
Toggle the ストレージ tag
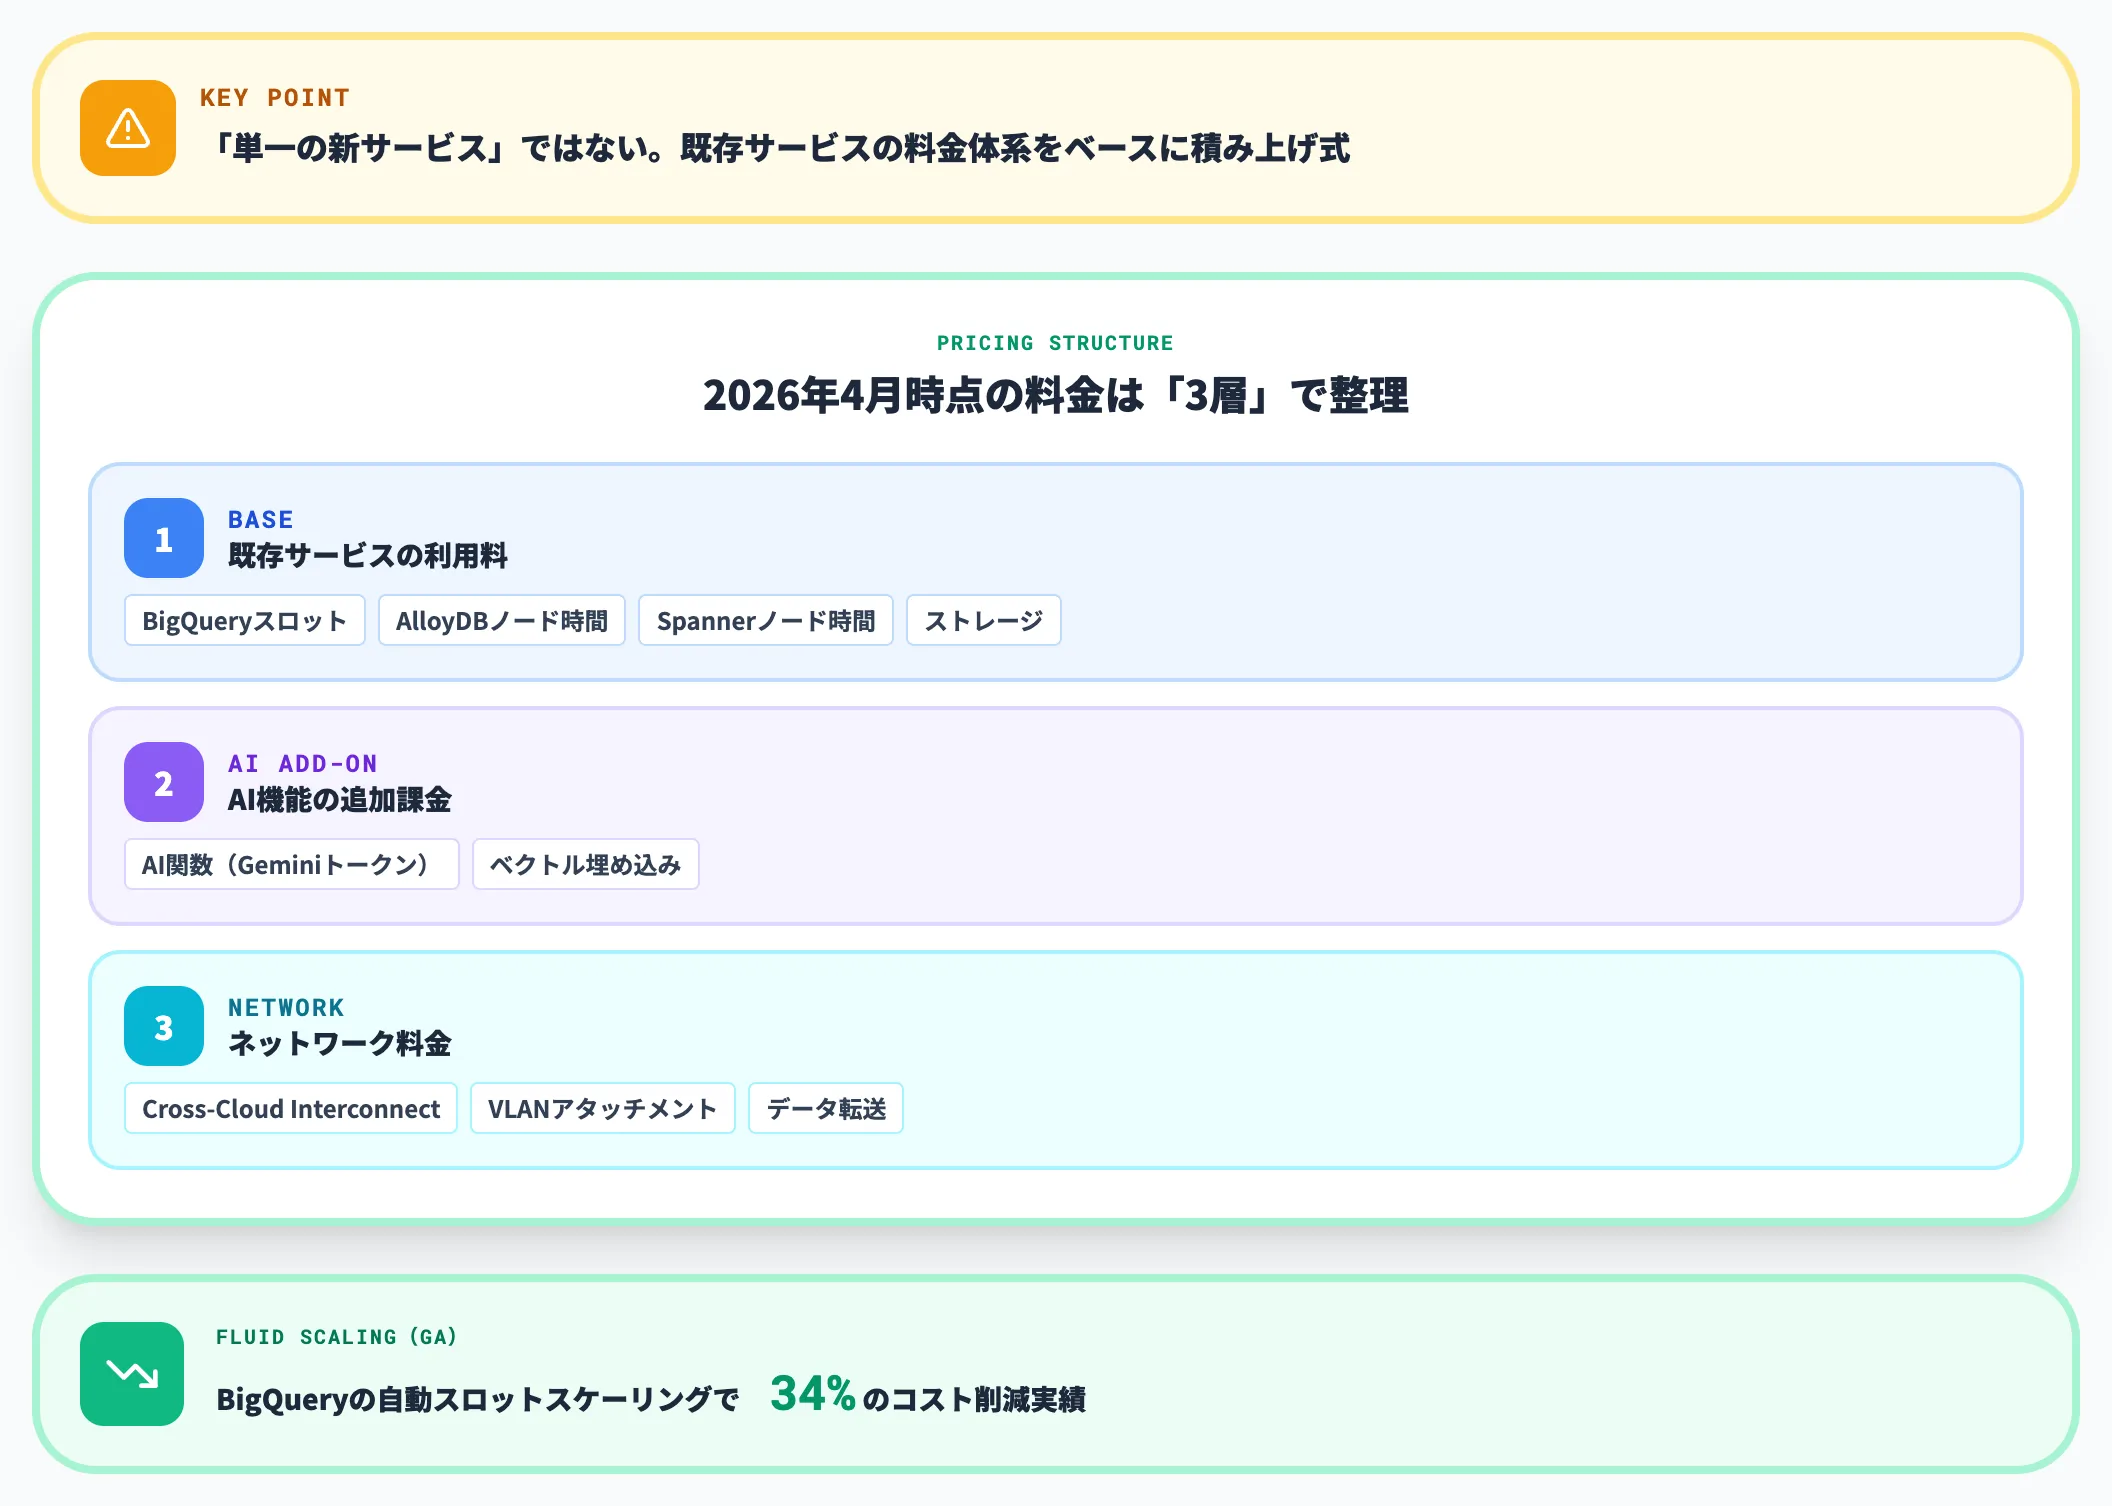coord(983,620)
